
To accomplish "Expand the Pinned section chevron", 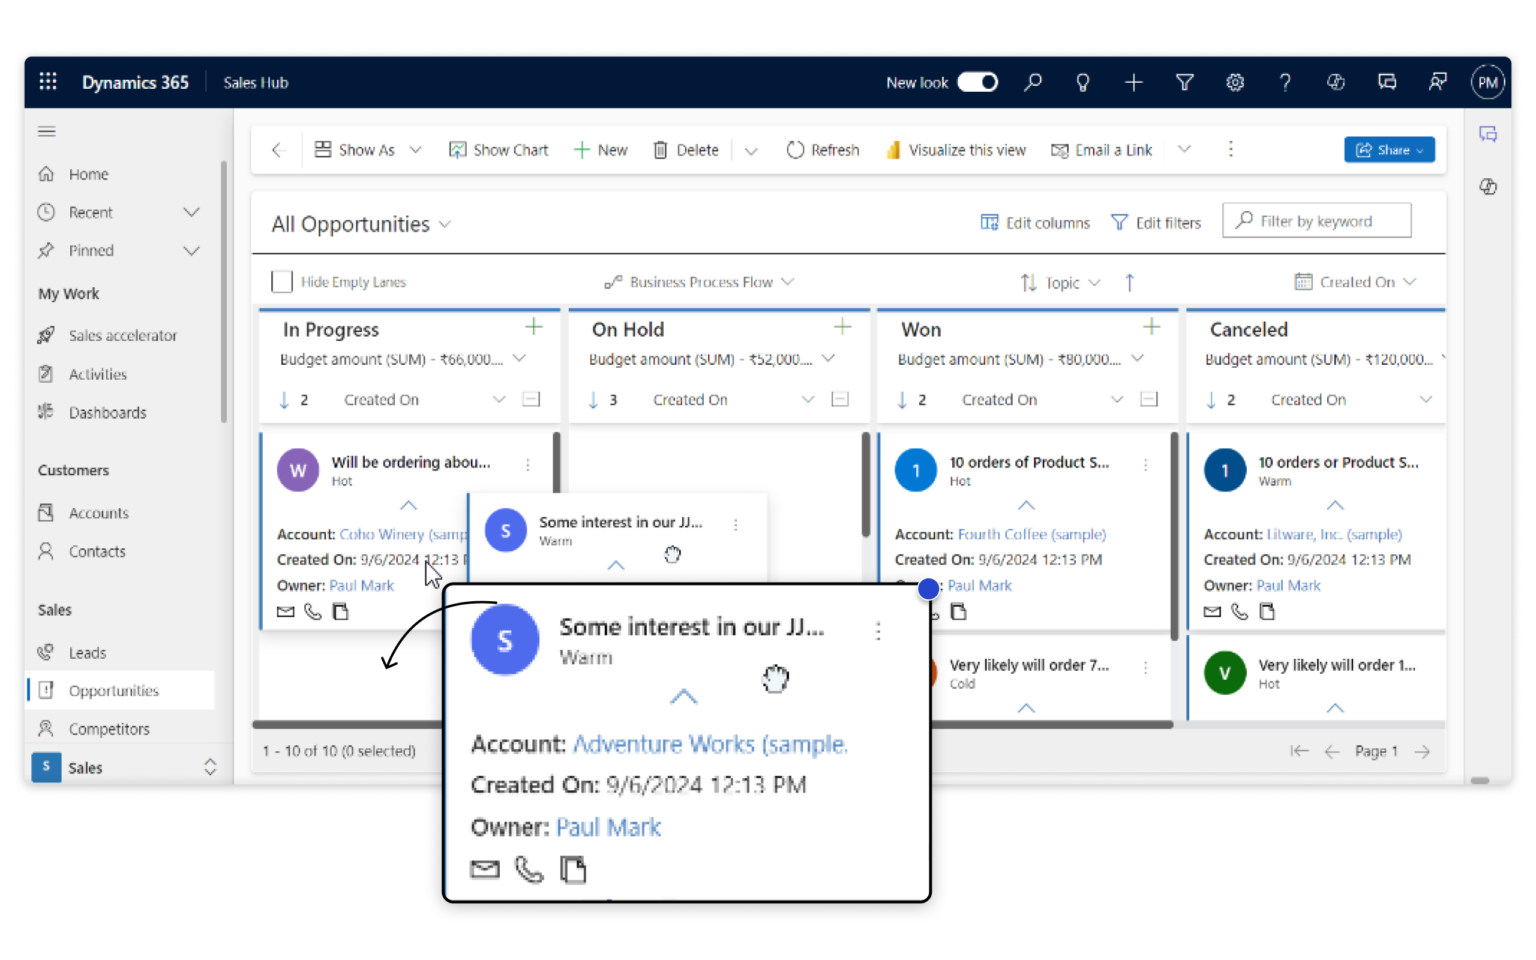I will 192,250.
